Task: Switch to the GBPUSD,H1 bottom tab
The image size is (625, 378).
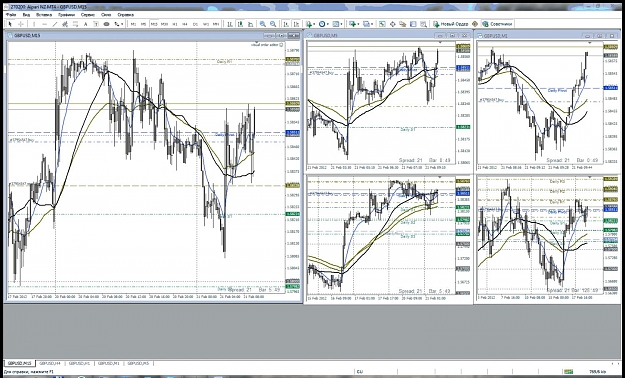Action: 79,363
